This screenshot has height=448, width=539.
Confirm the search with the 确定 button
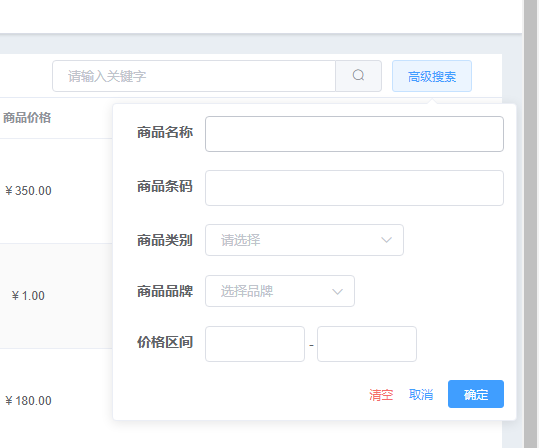[x=476, y=394]
